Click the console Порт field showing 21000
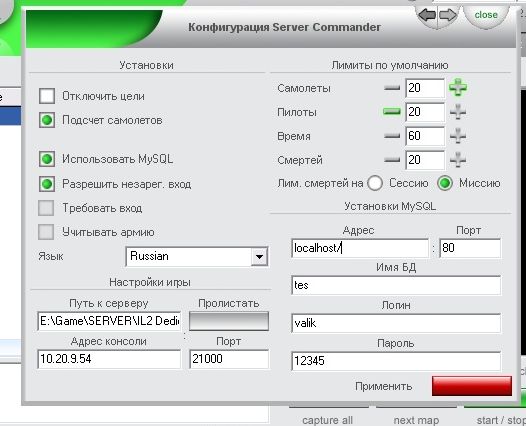 [x=229, y=359]
